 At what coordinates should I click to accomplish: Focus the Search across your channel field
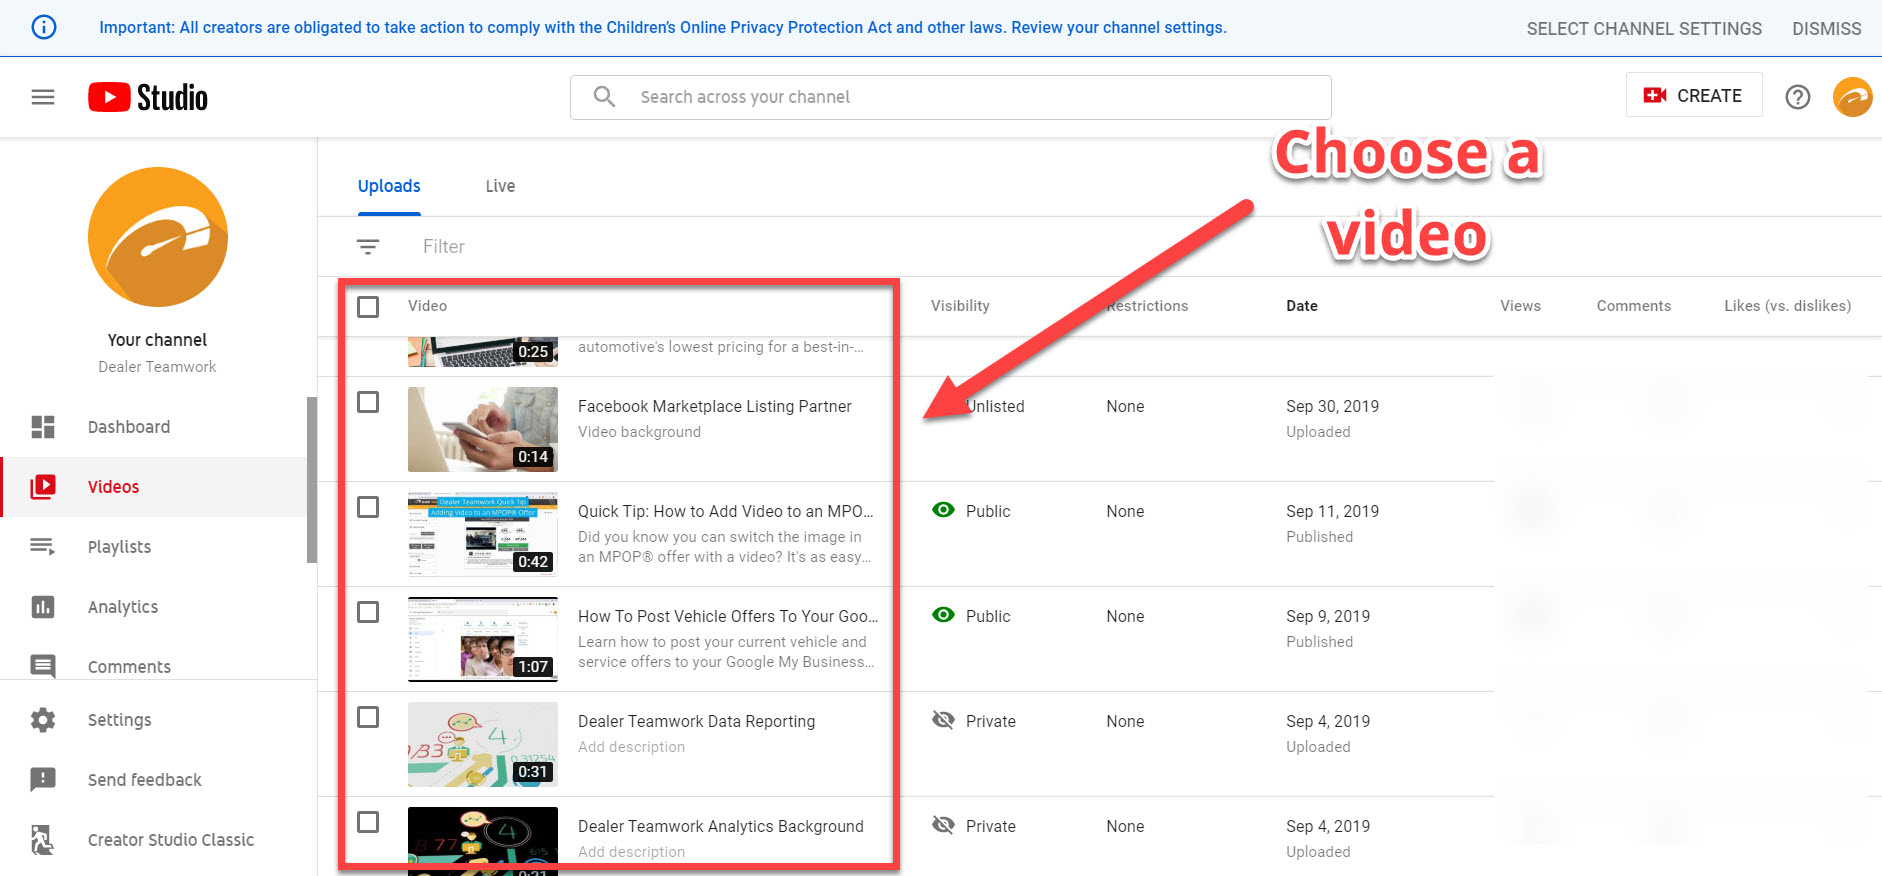[x=950, y=97]
